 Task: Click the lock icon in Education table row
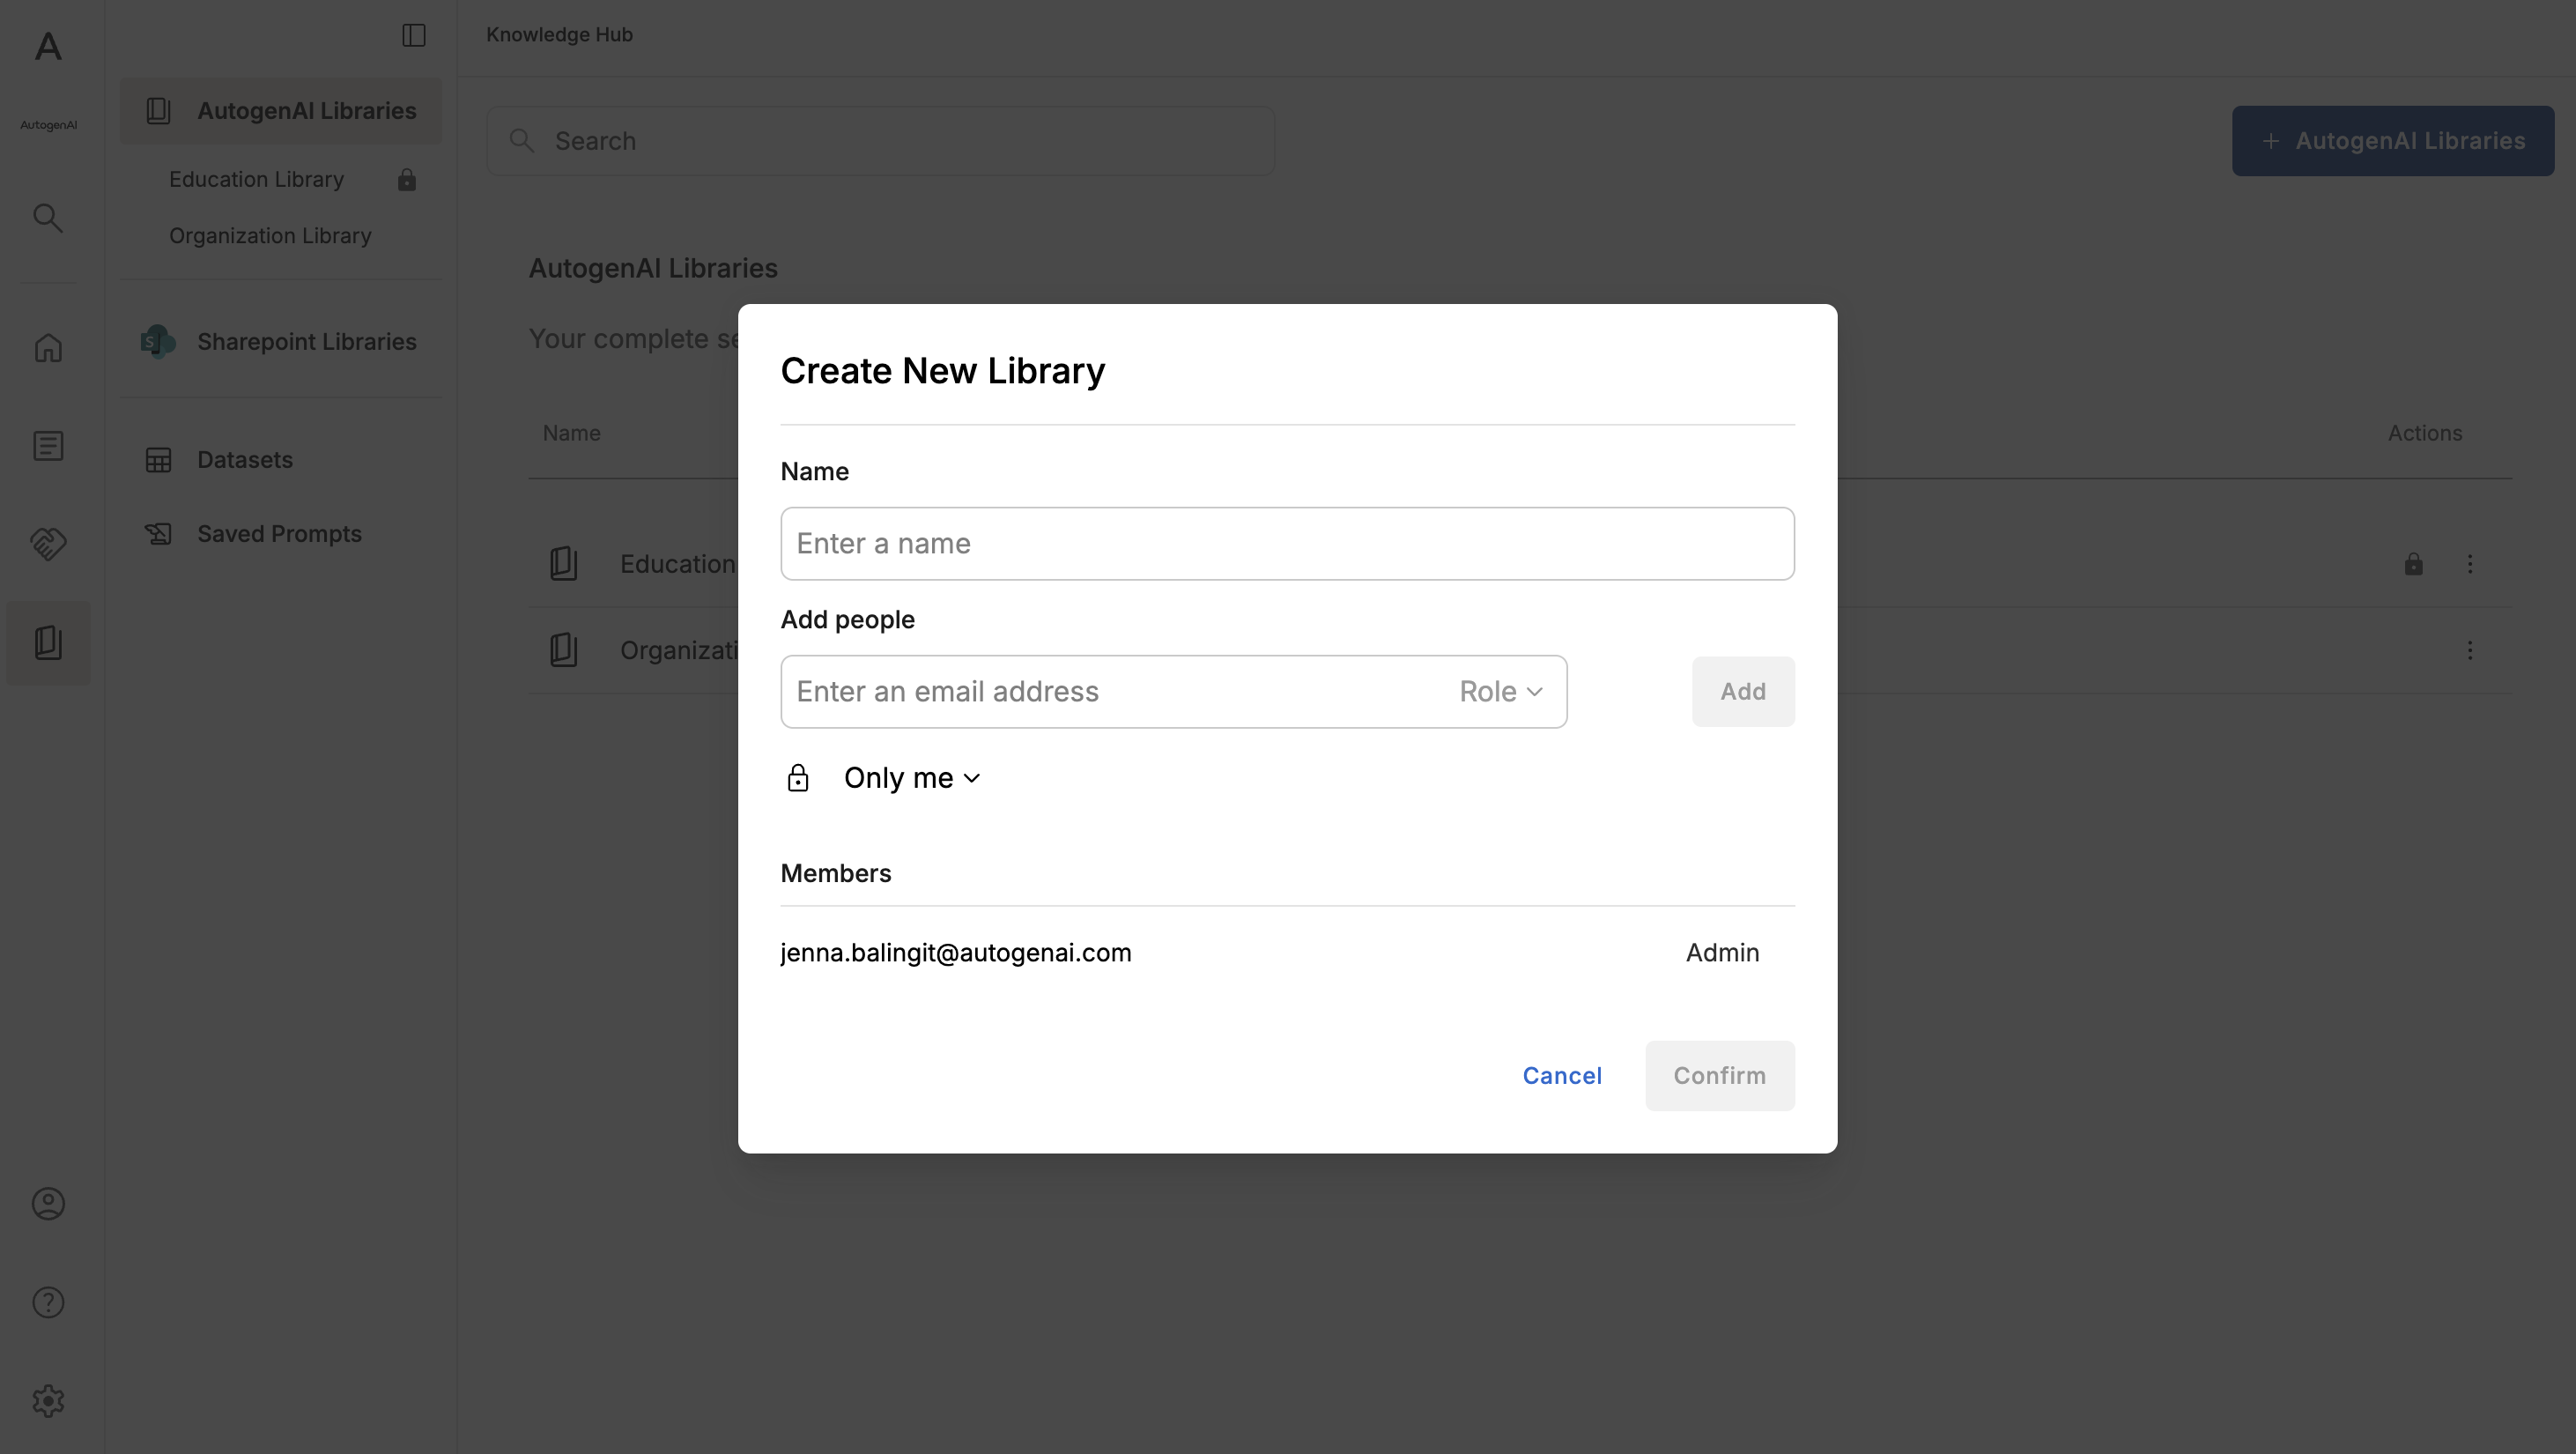pyautogui.click(x=2413, y=564)
